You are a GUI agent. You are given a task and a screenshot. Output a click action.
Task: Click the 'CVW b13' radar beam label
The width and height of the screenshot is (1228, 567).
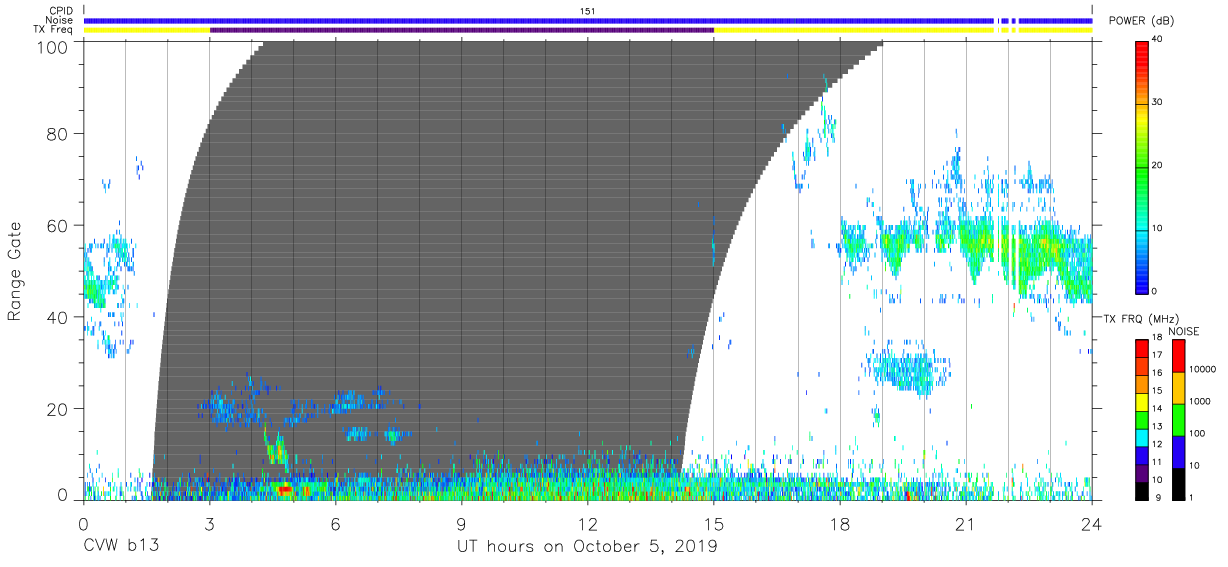click(x=121, y=547)
